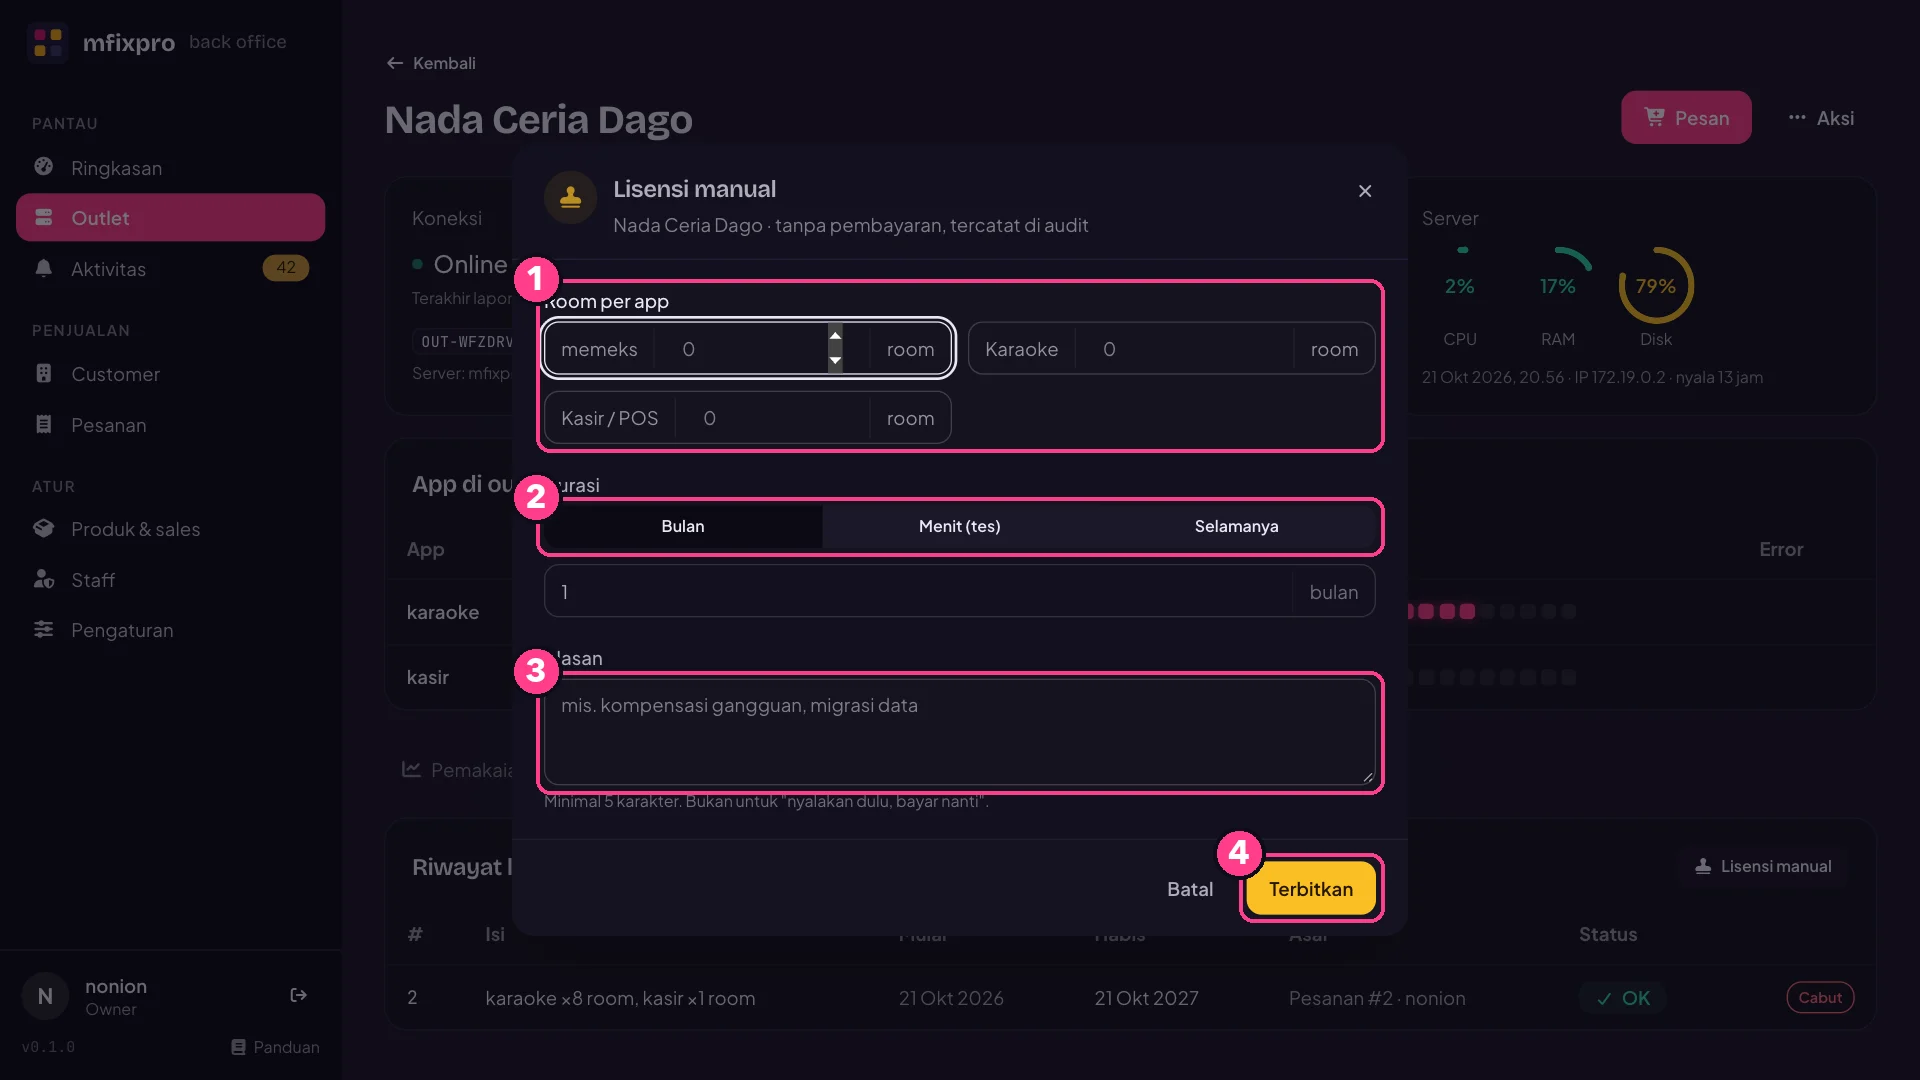Increase memeks rooms with up arrow
This screenshot has height=1080, width=1920.
point(835,336)
